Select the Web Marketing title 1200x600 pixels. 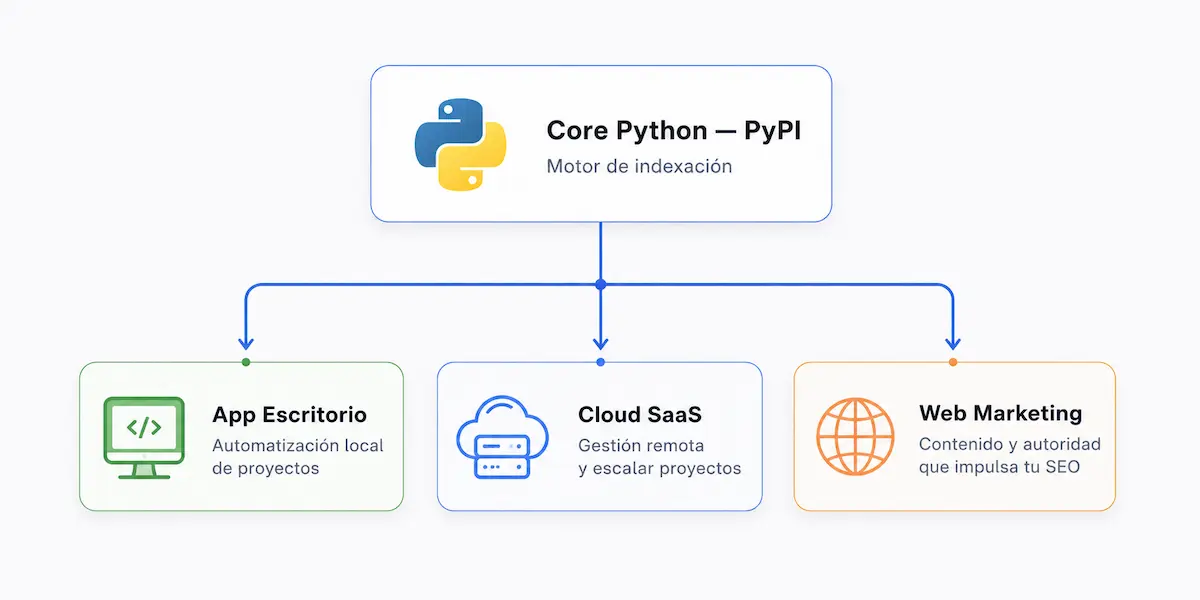(1000, 413)
